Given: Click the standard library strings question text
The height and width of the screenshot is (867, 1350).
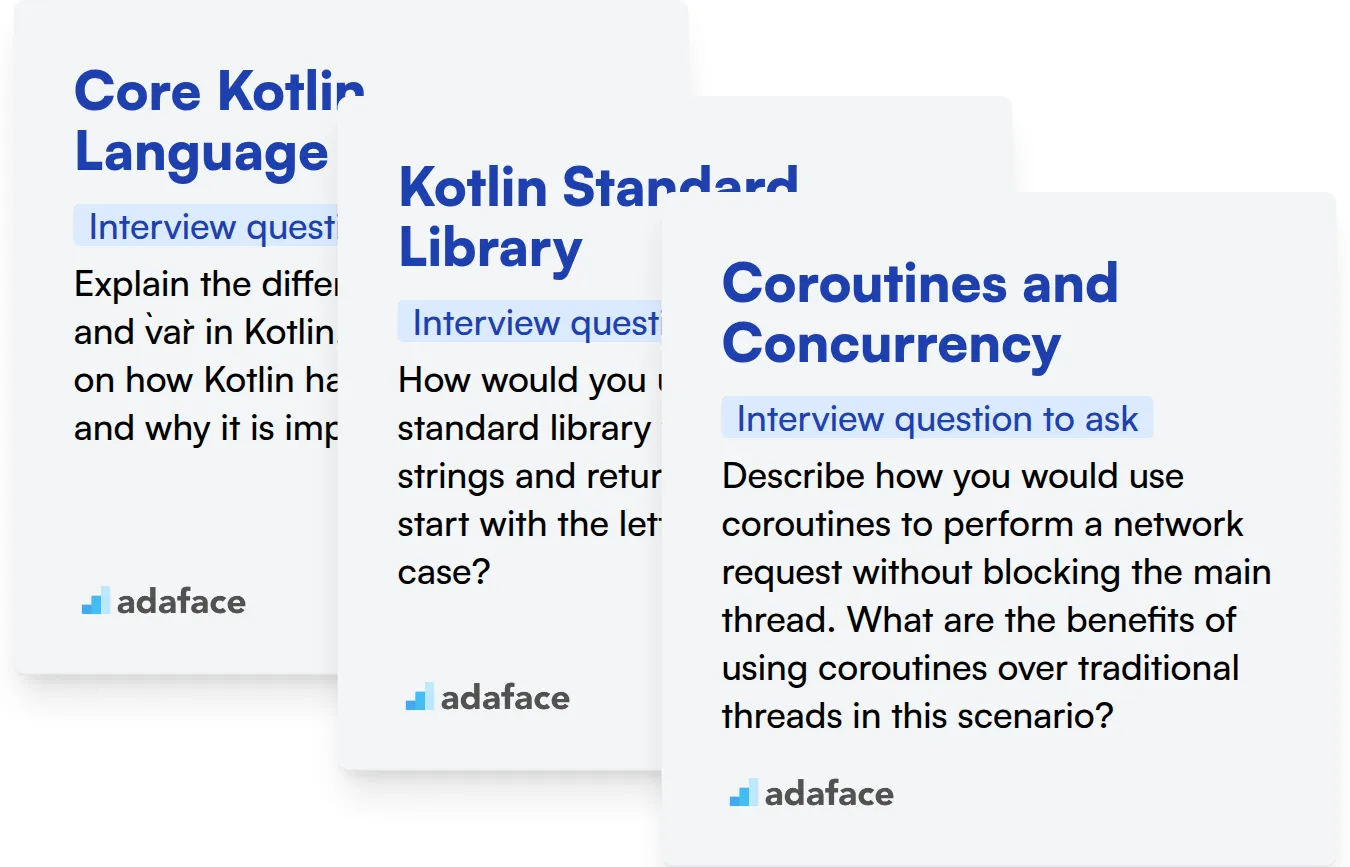Looking at the screenshot, I should tap(528, 475).
